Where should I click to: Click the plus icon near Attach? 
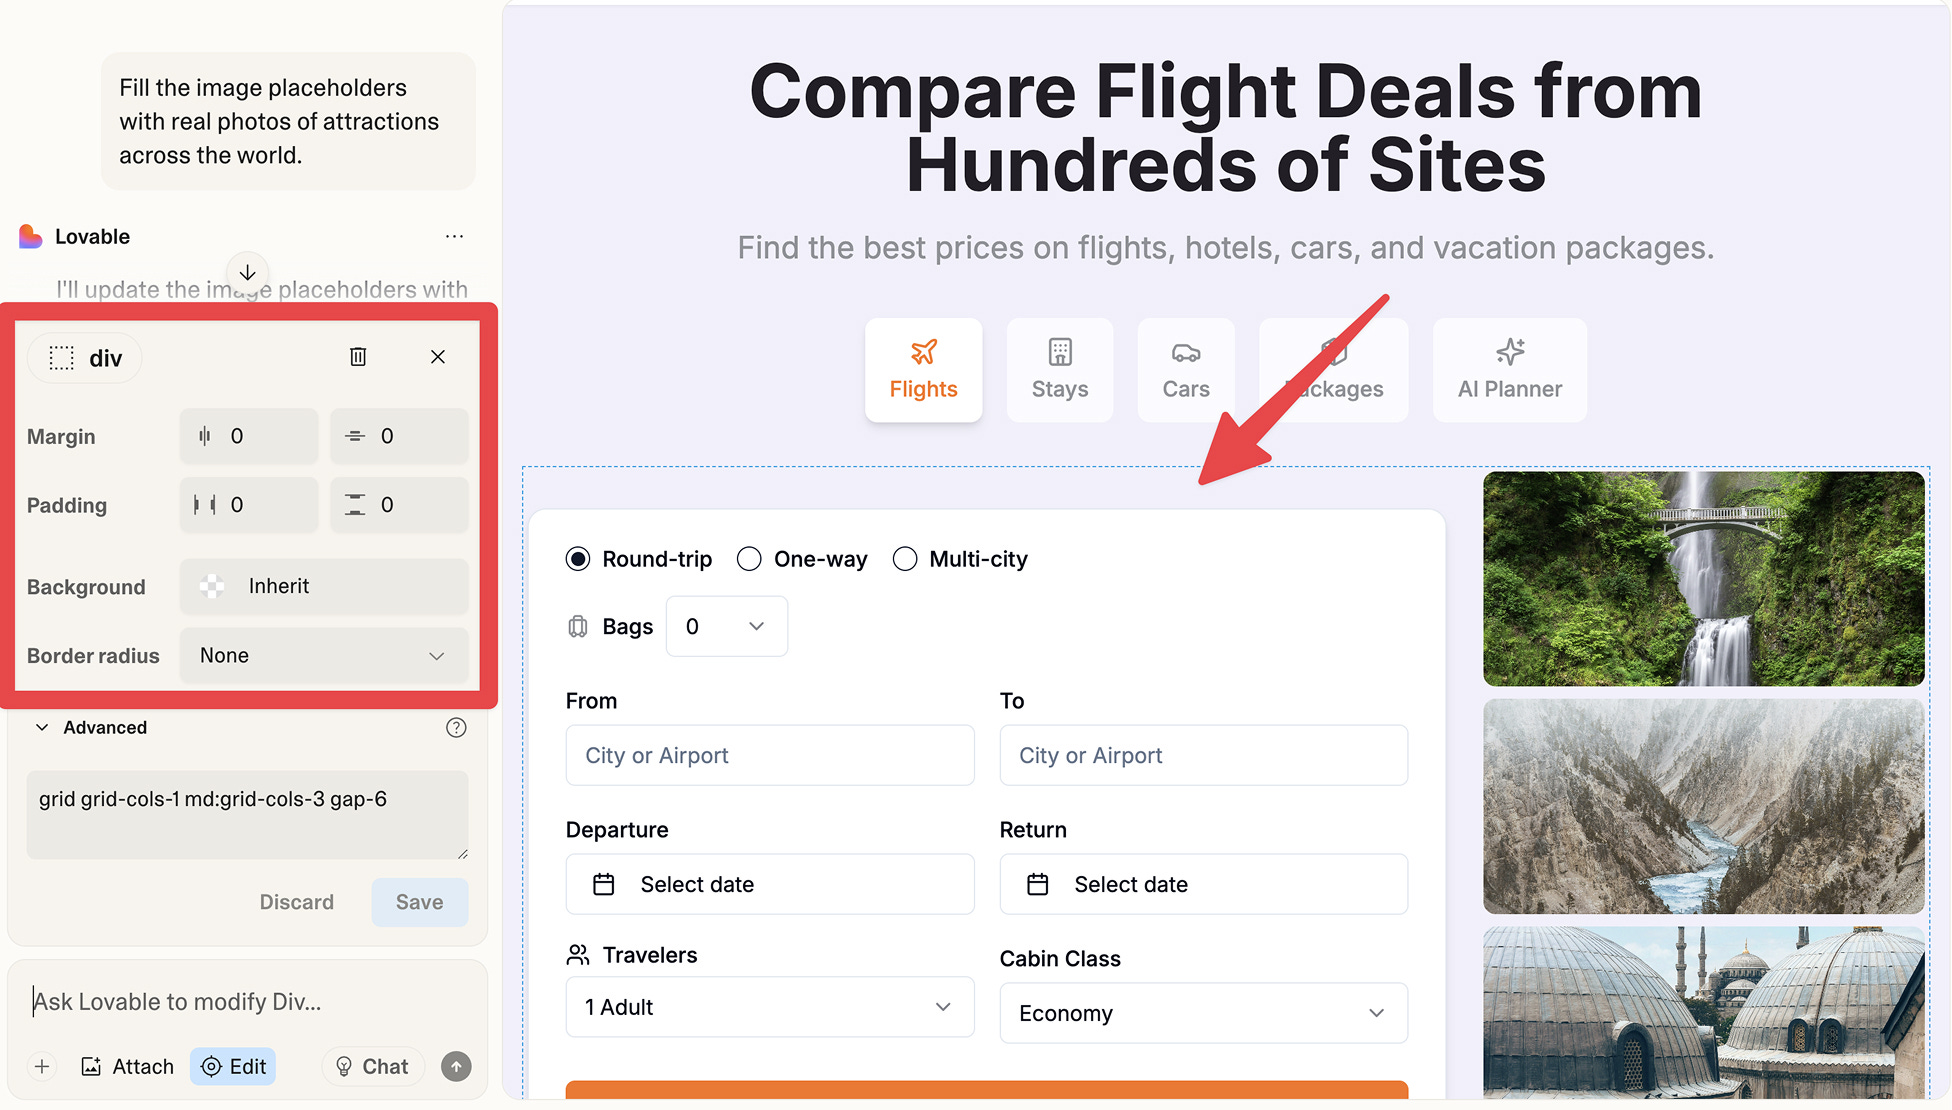[x=42, y=1067]
